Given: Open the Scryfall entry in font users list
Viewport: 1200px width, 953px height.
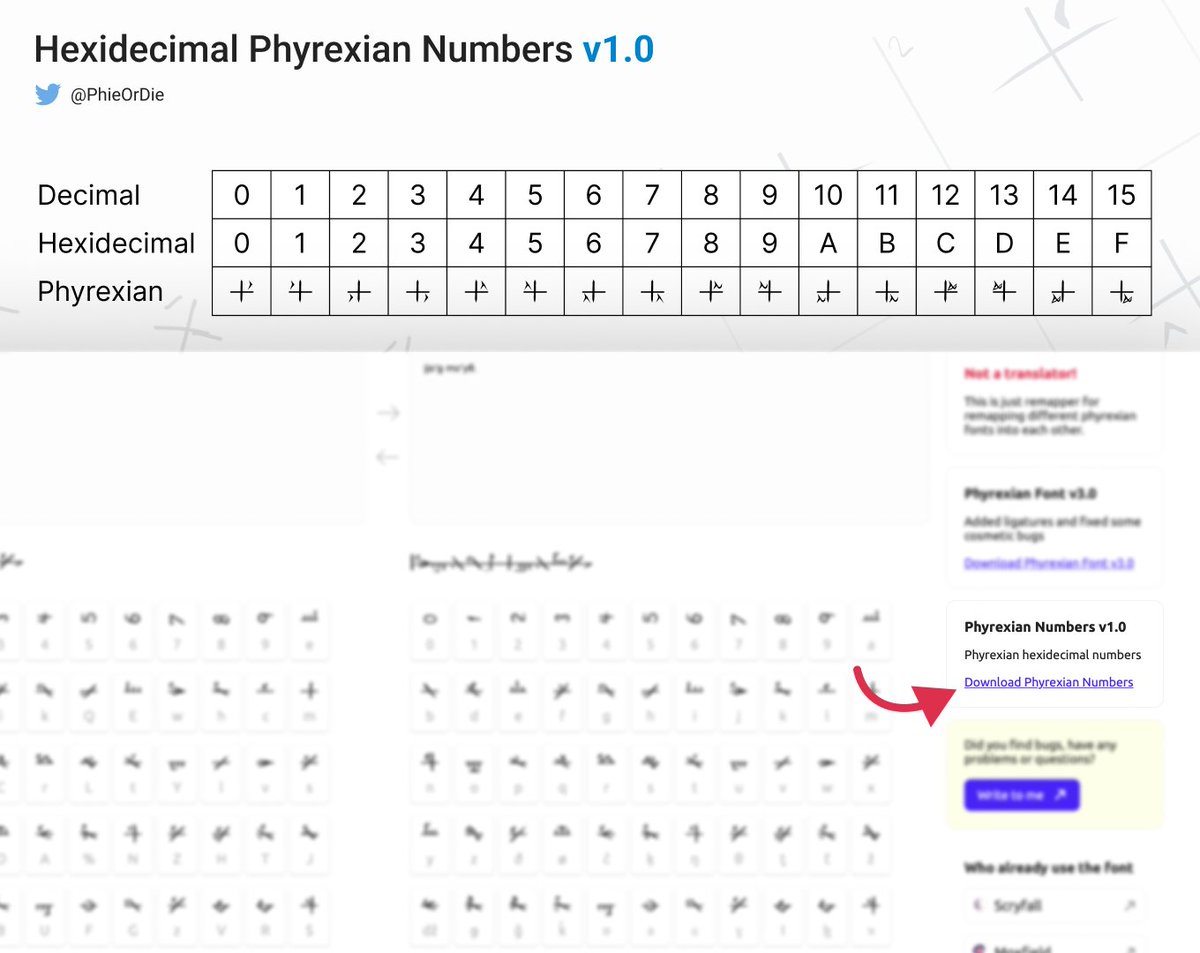Looking at the screenshot, I should tap(1054, 905).
